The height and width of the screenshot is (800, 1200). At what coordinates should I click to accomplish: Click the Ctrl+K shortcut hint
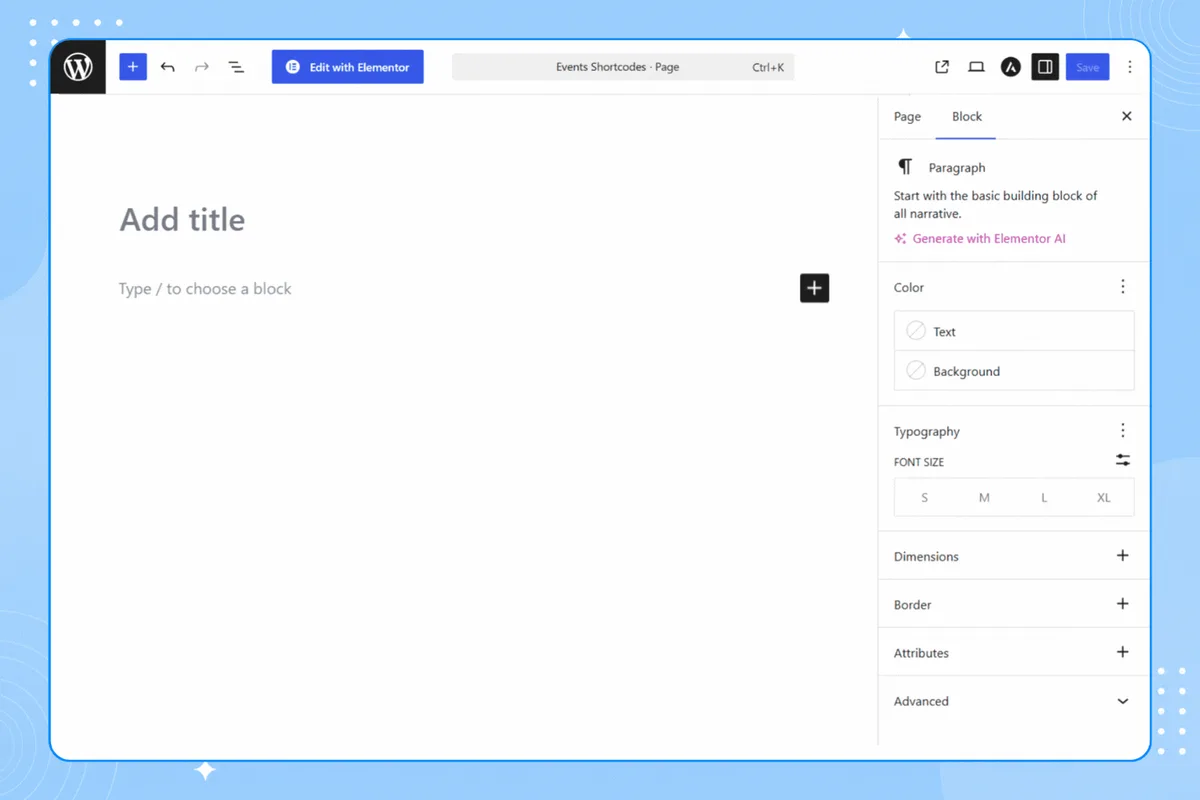point(769,67)
